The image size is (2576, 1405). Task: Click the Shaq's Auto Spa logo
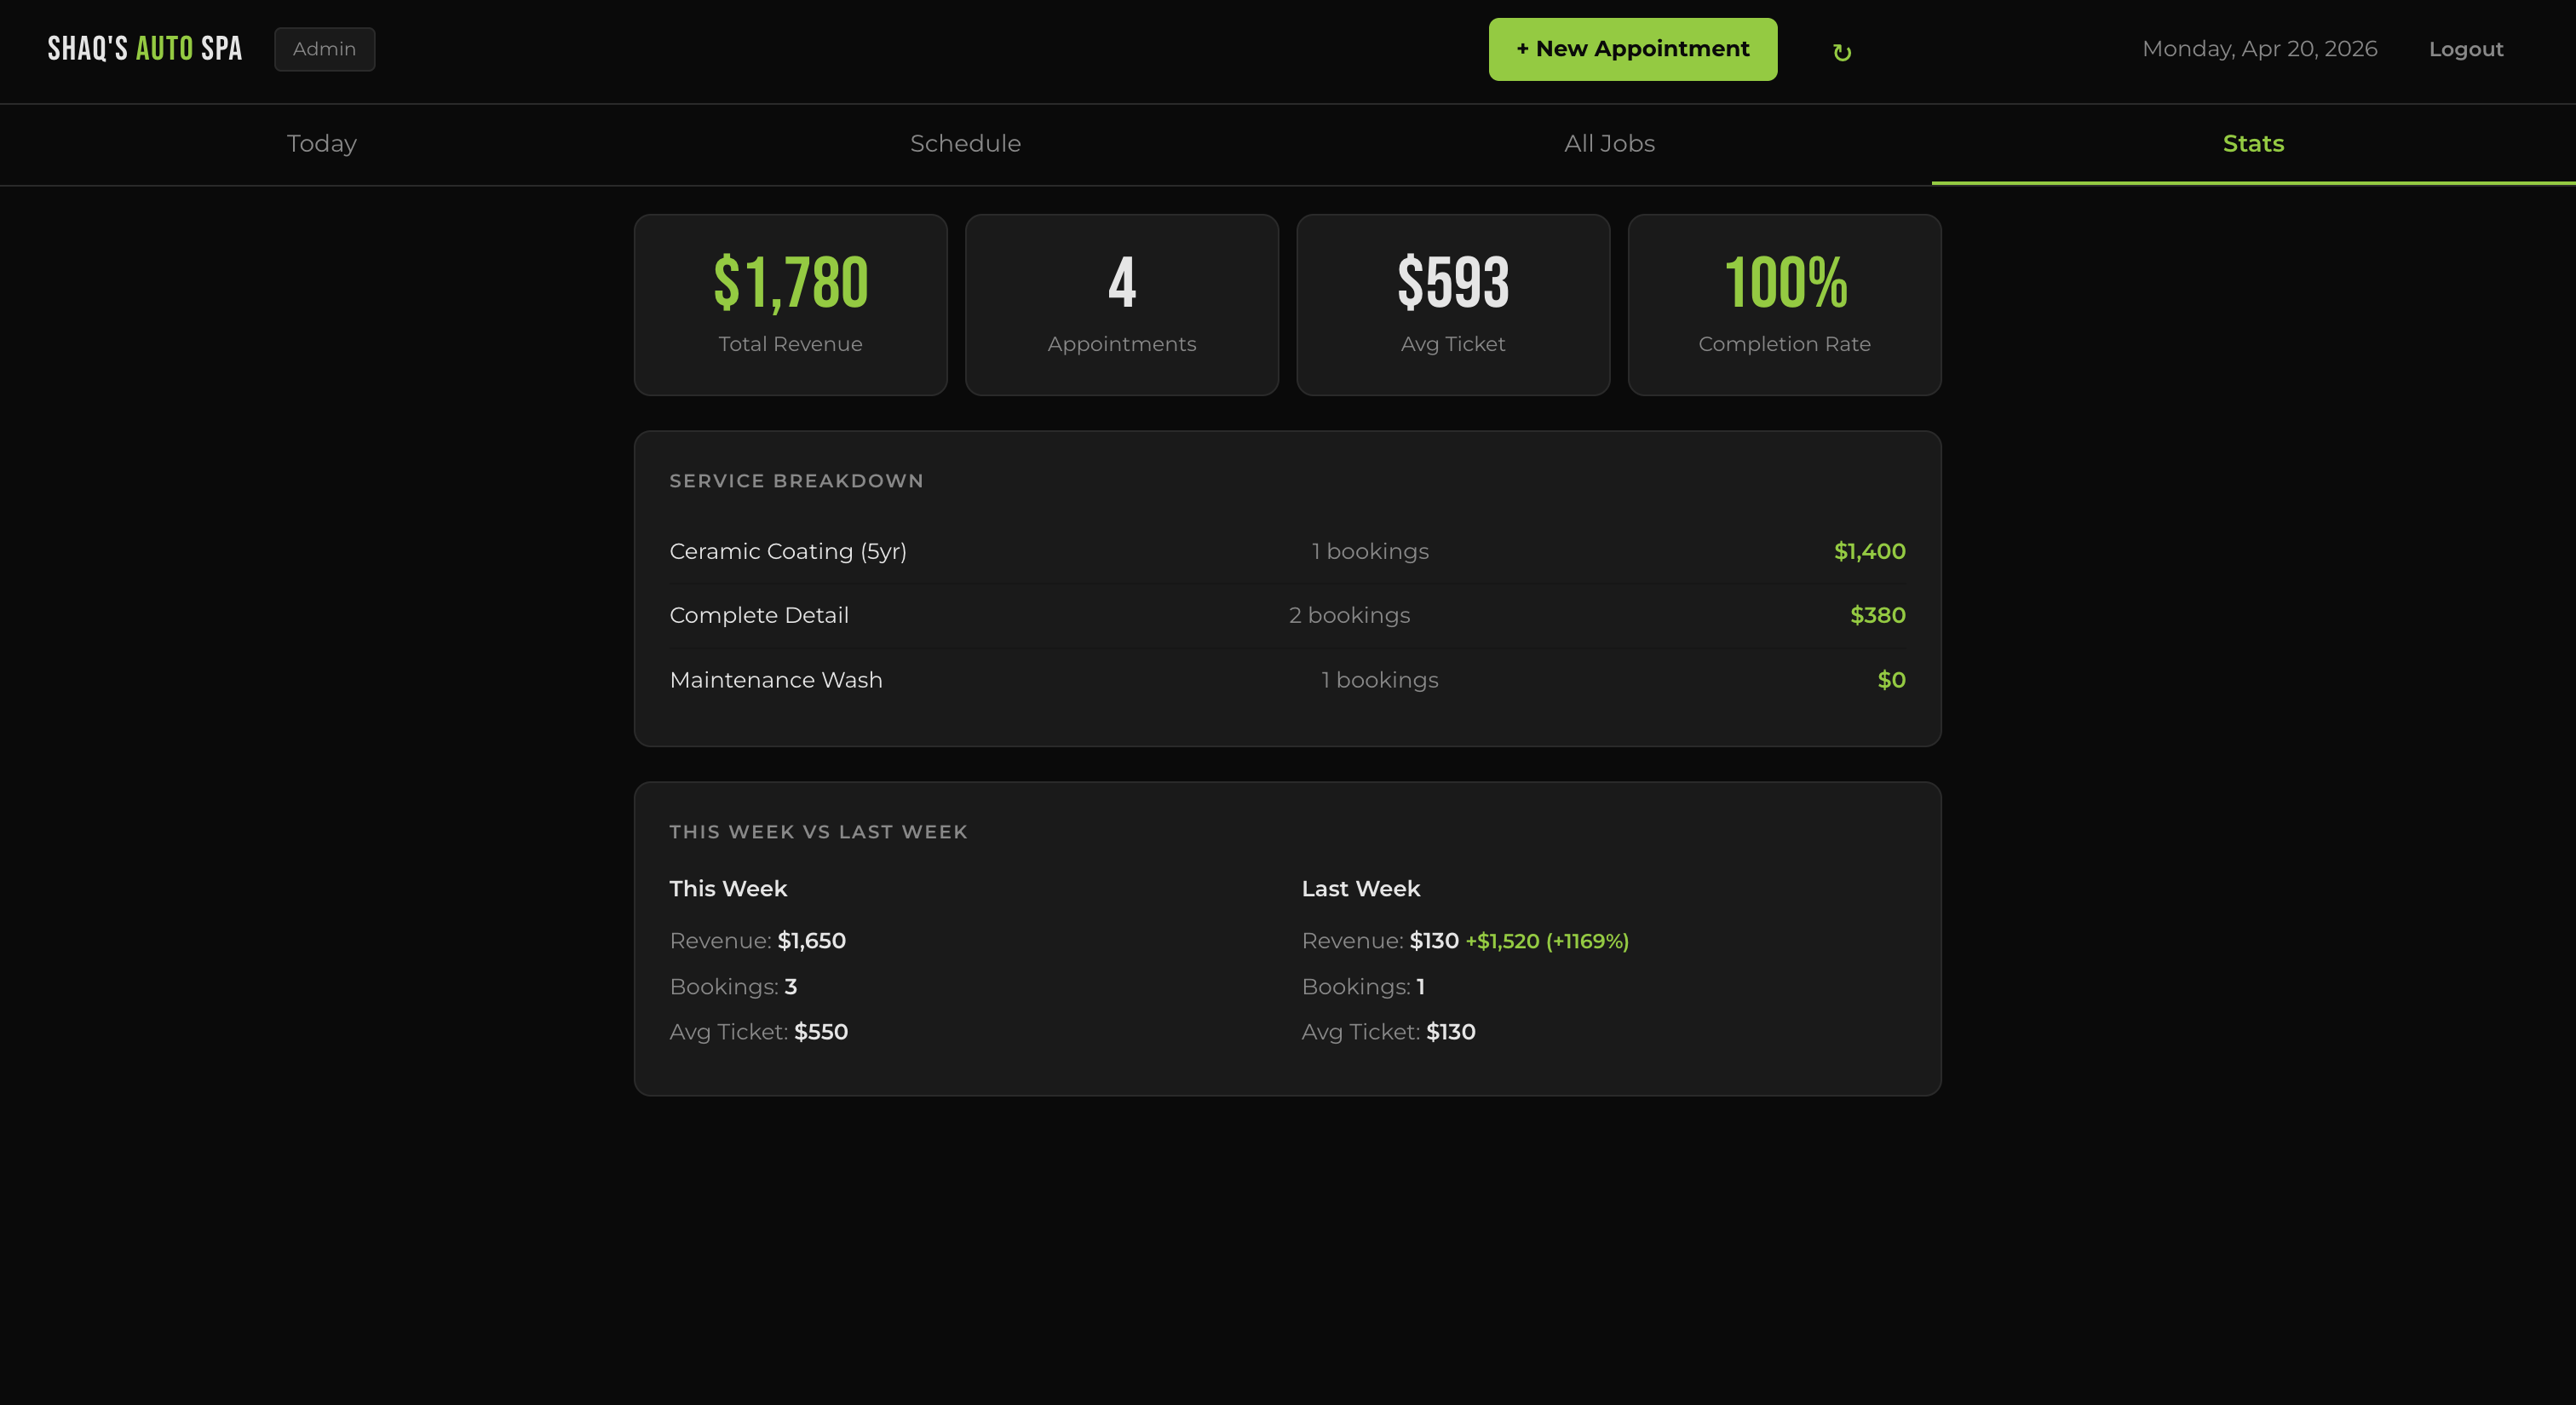pos(145,49)
